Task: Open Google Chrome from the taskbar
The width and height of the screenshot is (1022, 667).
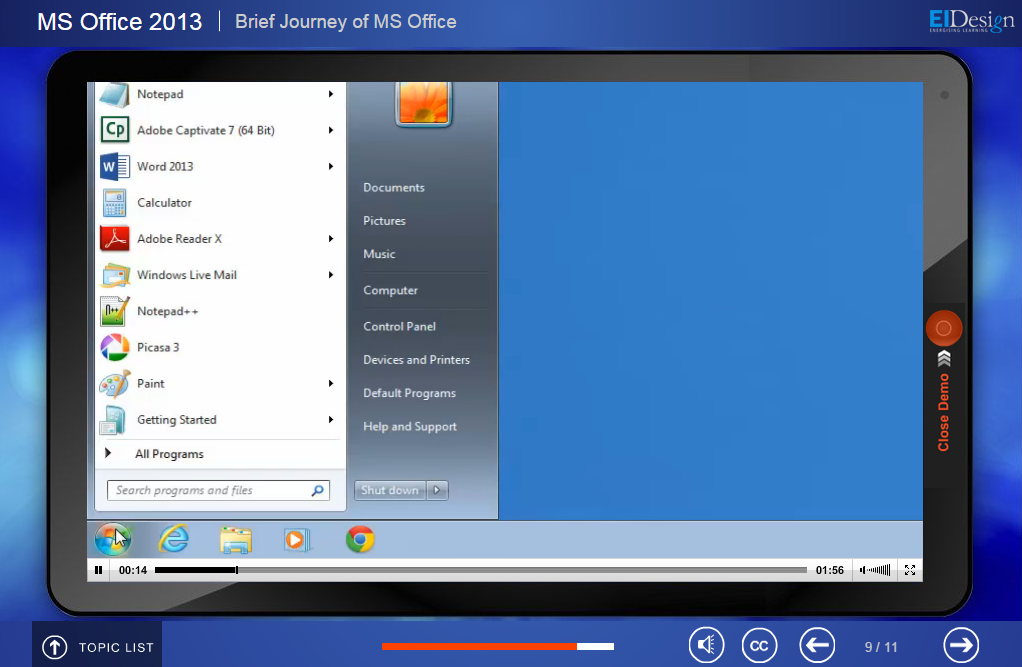Action: pos(360,539)
